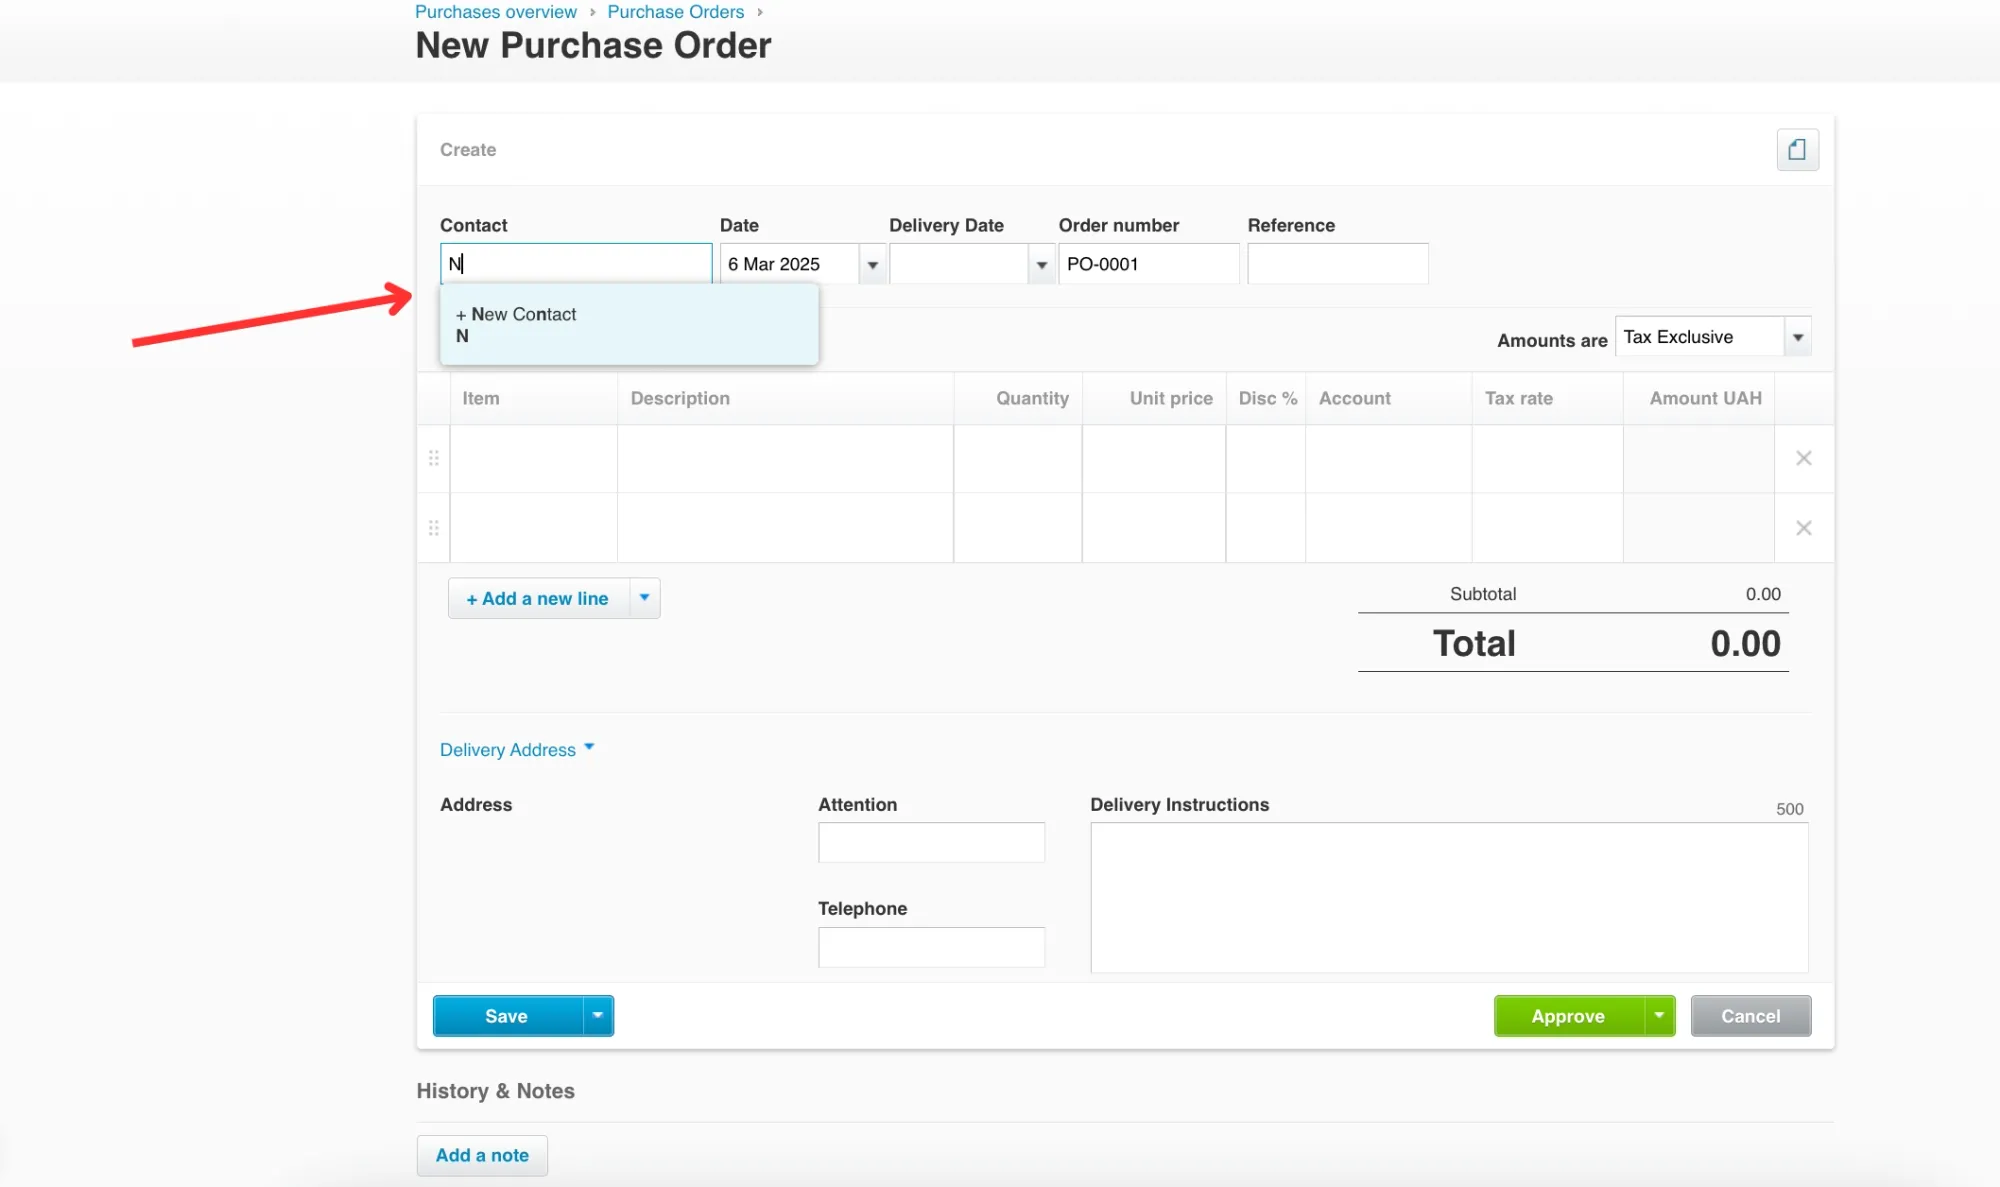Expand the Add a new line dropdown arrow

645,598
